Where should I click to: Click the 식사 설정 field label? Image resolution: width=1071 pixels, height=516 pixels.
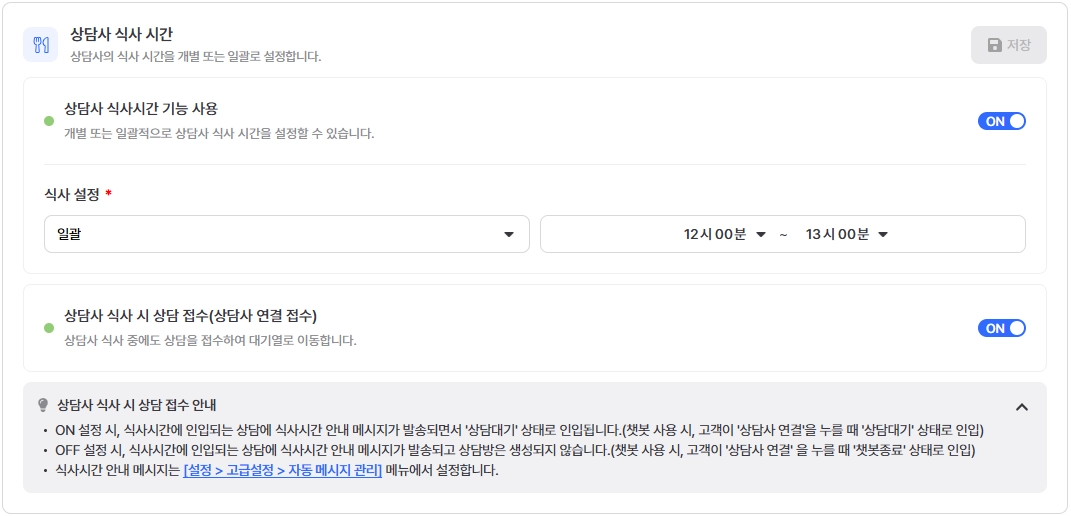click(x=72, y=195)
